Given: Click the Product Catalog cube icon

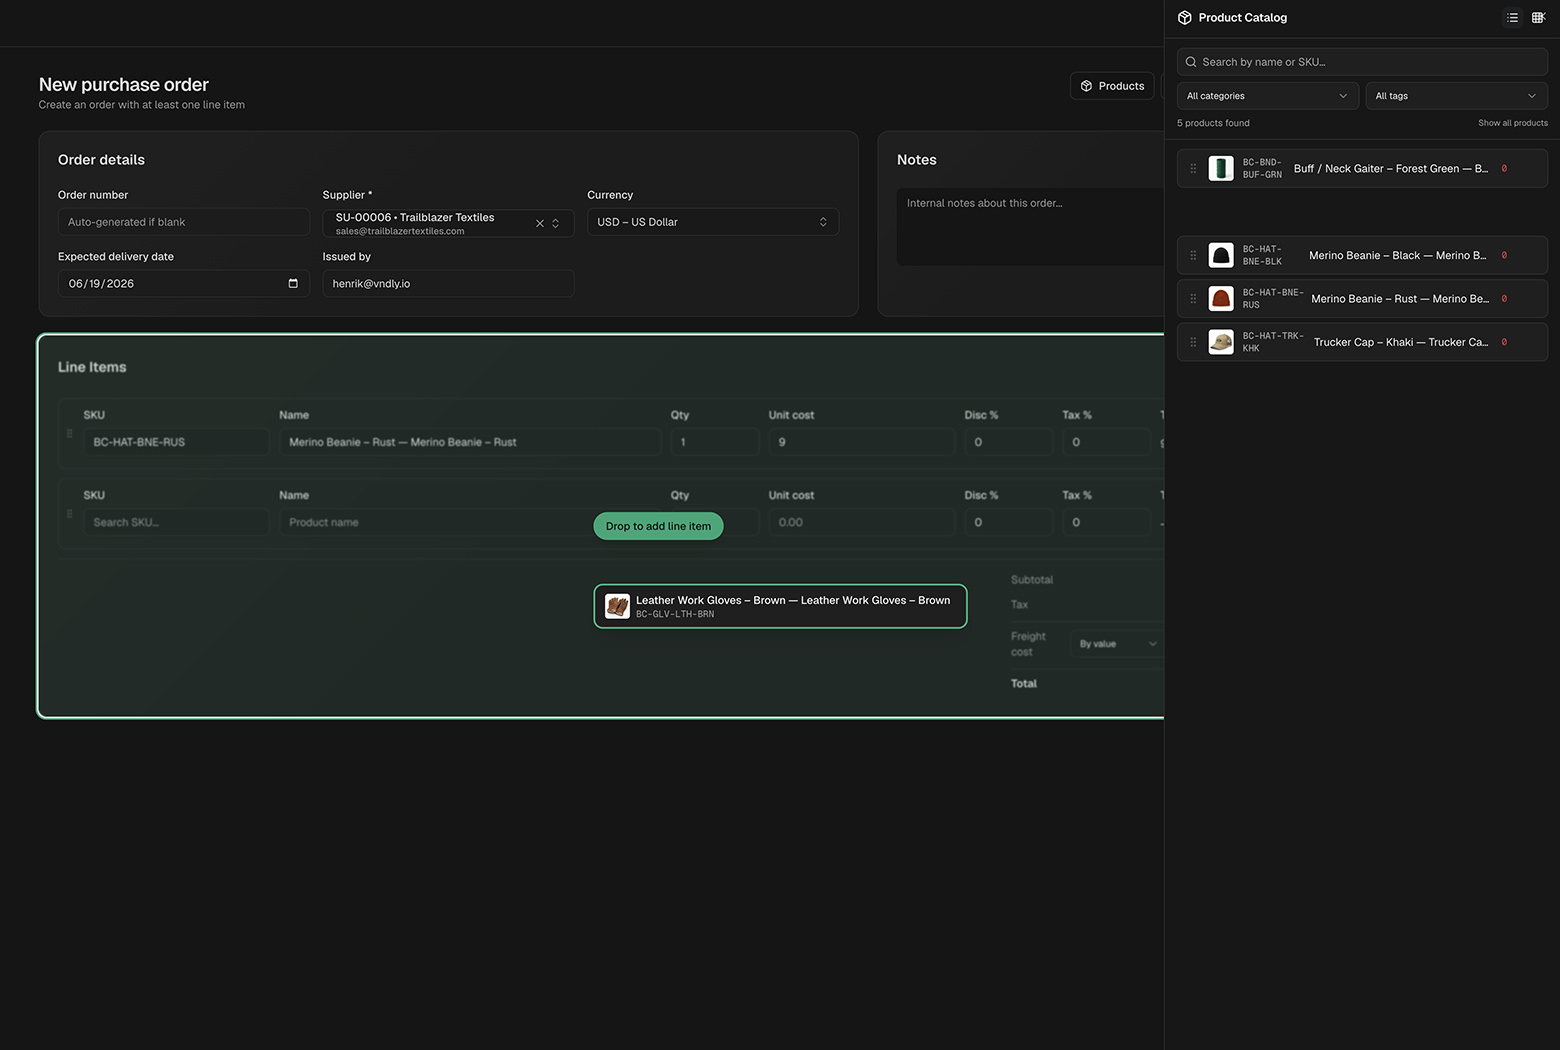Looking at the screenshot, I should (1185, 18).
